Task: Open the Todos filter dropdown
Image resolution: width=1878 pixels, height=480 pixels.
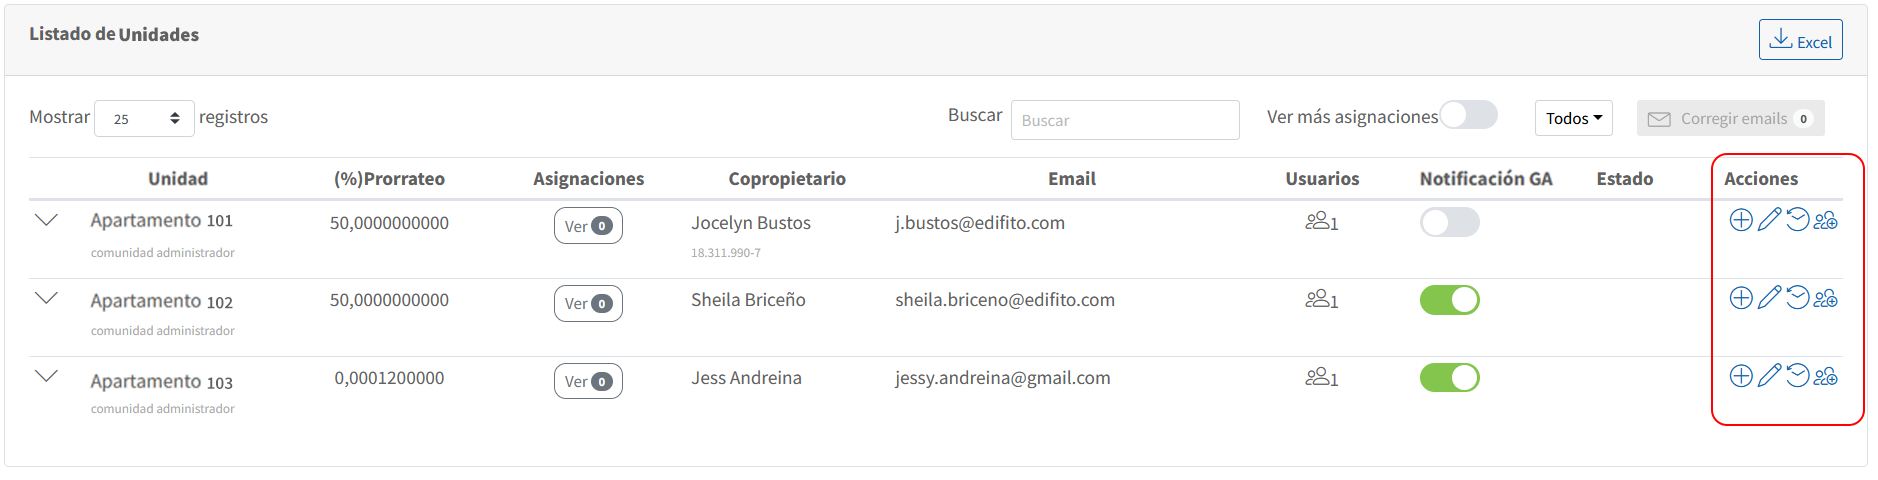Action: coord(1573,118)
